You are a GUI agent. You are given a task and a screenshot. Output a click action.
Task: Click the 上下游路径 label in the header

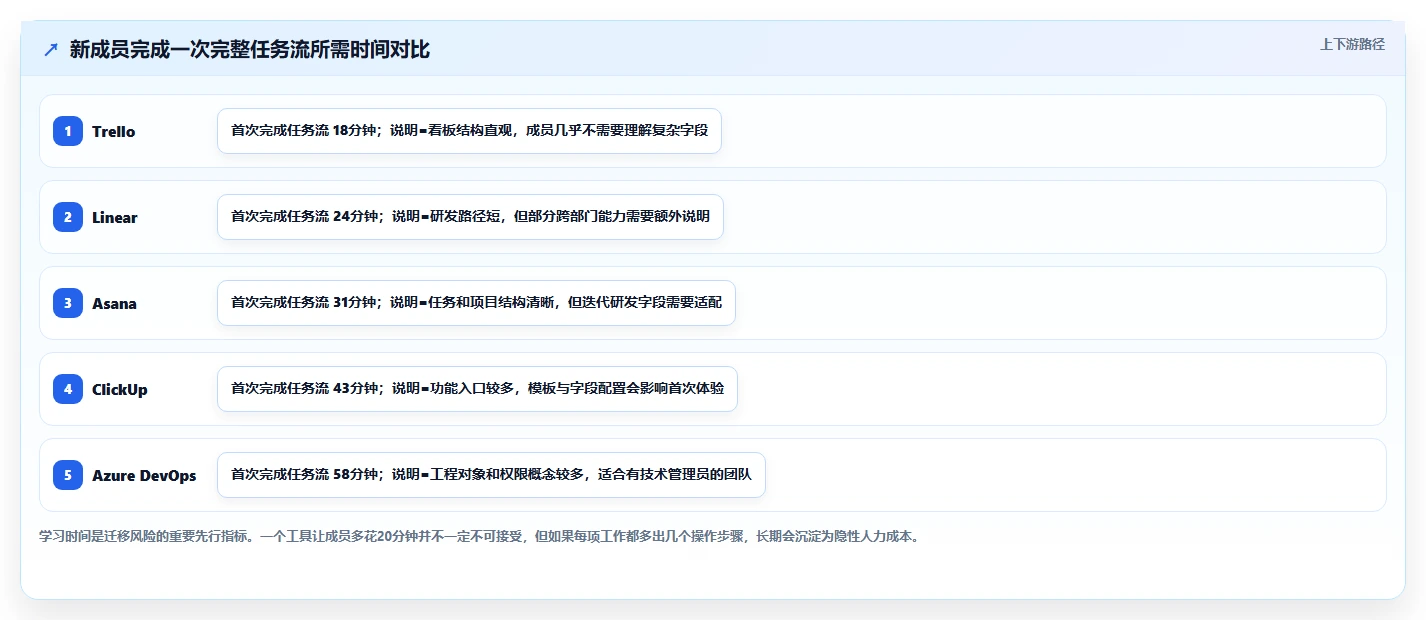pyautogui.click(x=1352, y=44)
